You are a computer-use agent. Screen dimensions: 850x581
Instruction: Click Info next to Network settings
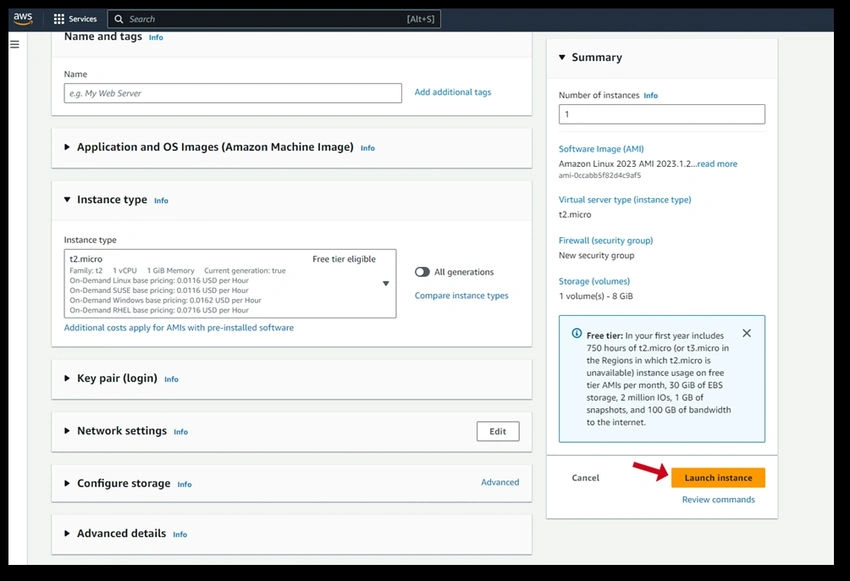181,432
